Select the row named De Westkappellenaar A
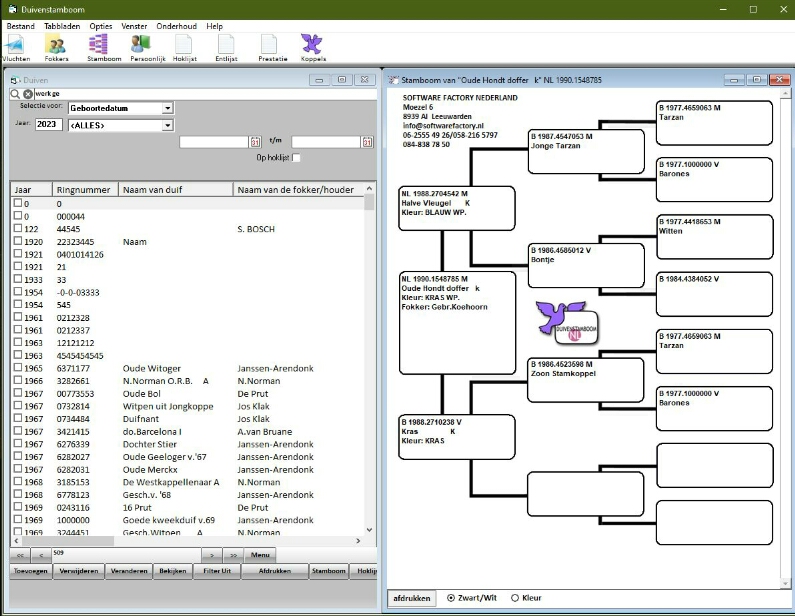 tap(187, 482)
